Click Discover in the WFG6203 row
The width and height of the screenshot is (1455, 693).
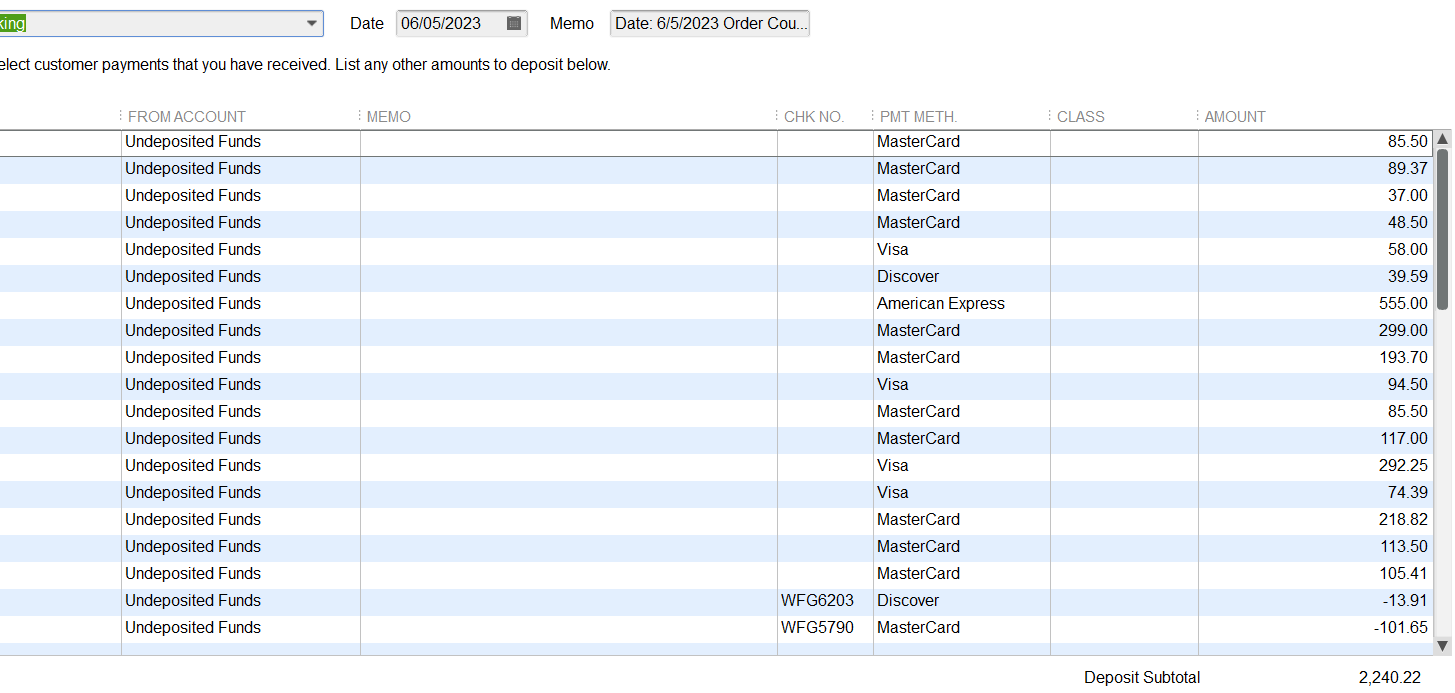(x=908, y=601)
